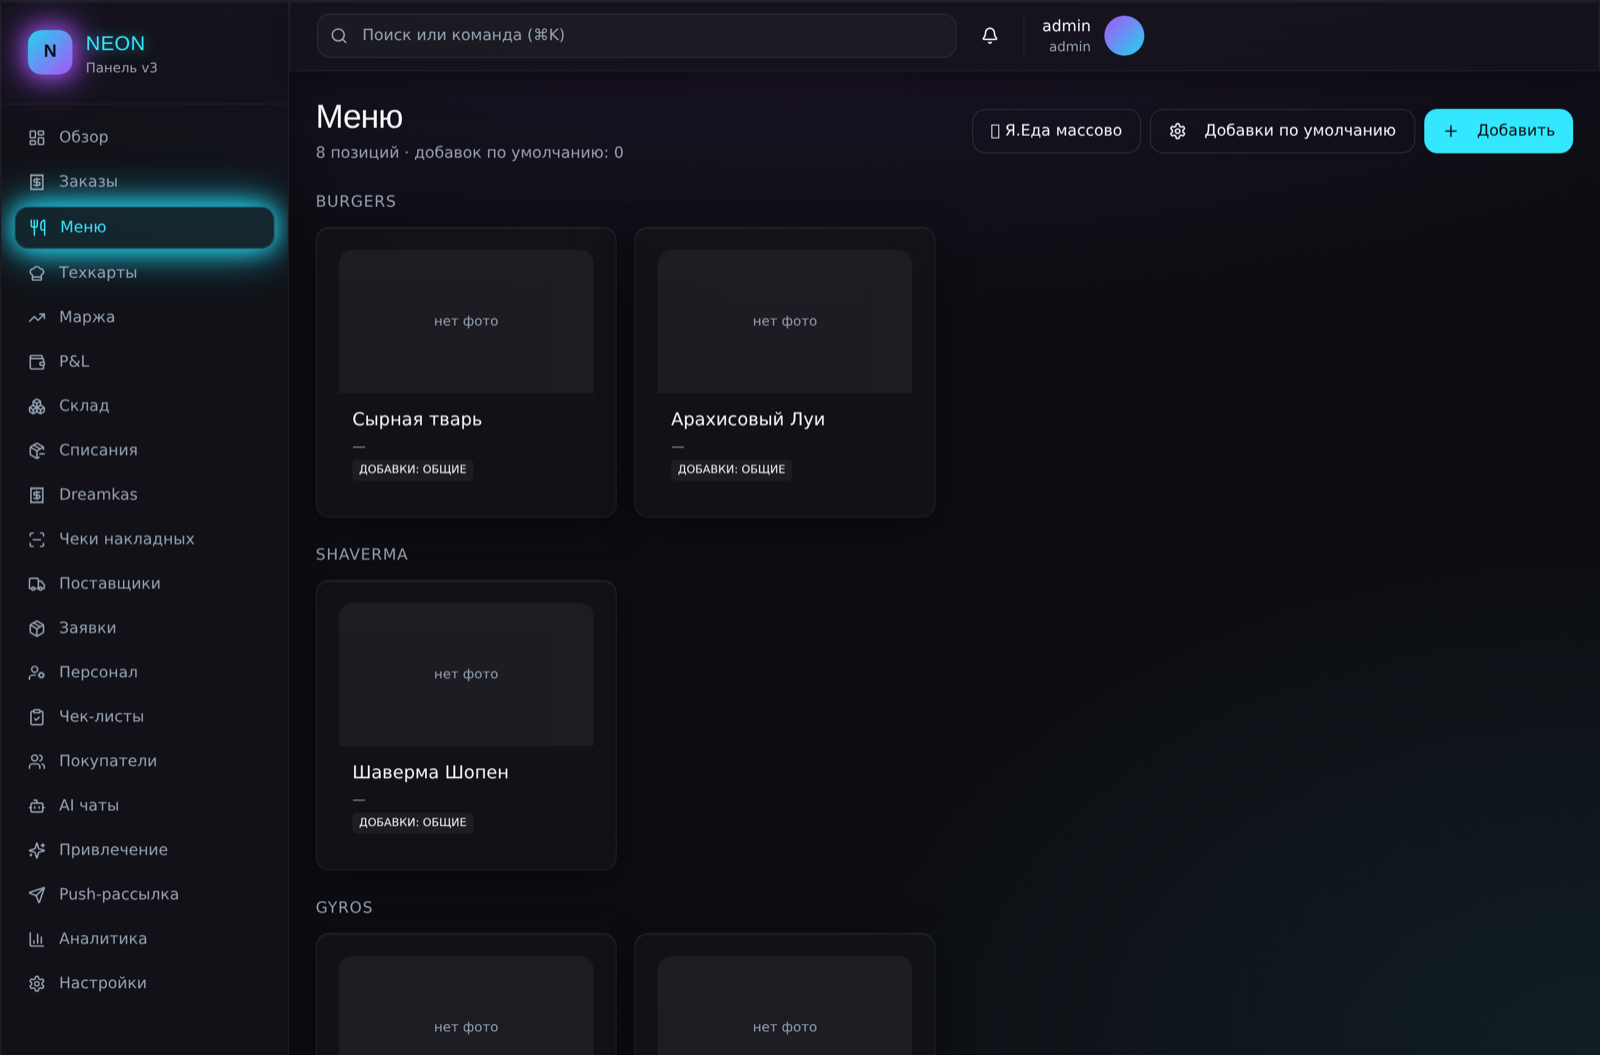1600x1055 pixels.
Task: Click the search magnifier icon
Action: click(339, 36)
